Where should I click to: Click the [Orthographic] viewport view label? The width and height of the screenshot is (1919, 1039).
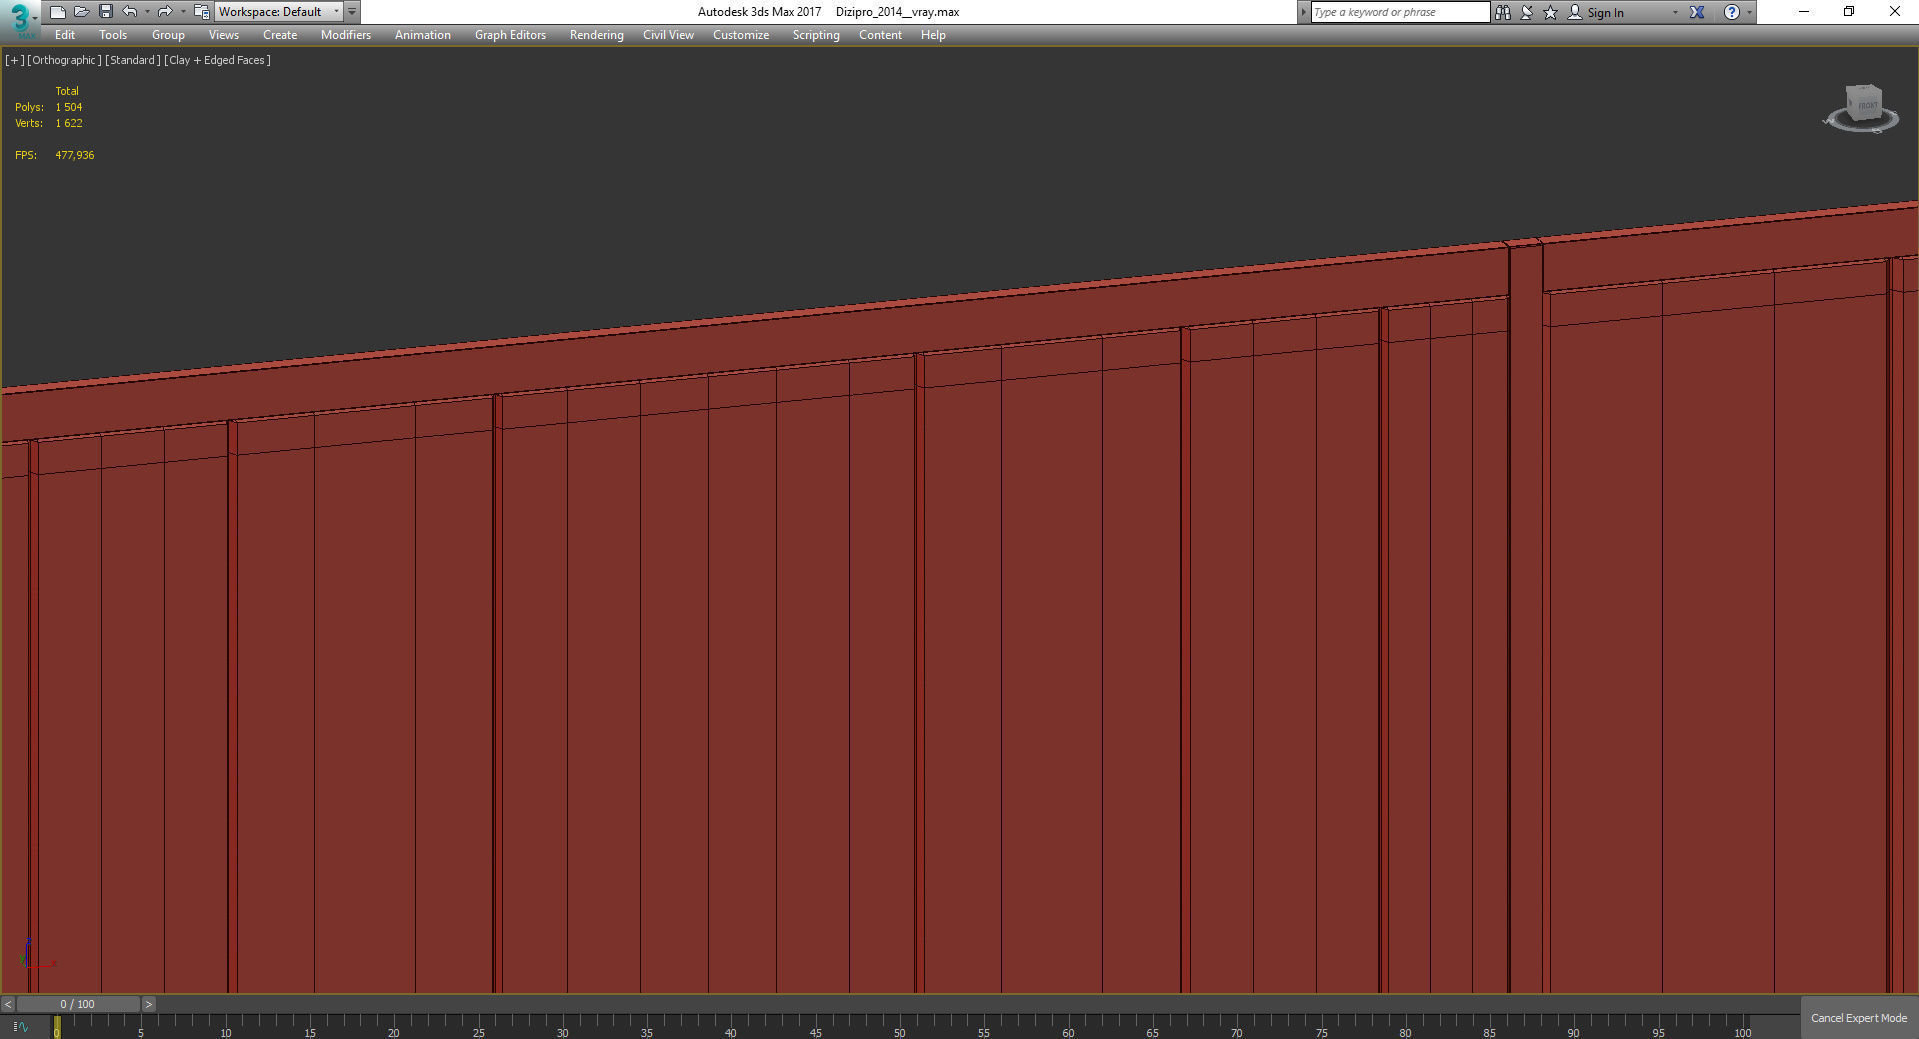pos(64,60)
